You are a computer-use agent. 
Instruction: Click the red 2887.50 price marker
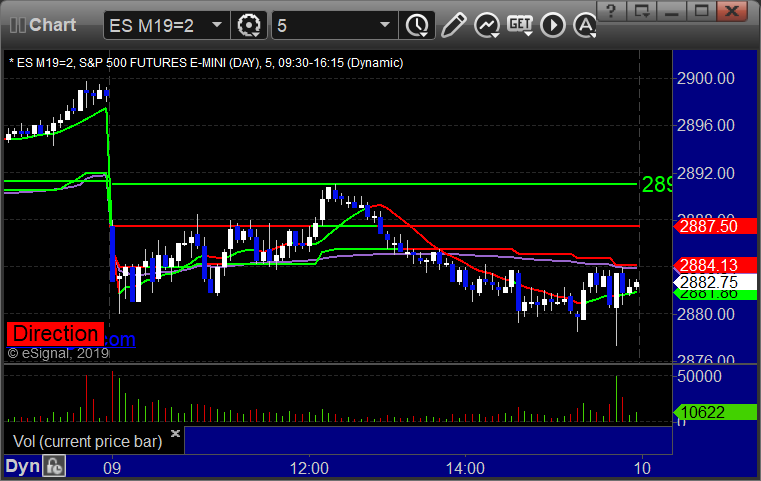coord(715,226)
